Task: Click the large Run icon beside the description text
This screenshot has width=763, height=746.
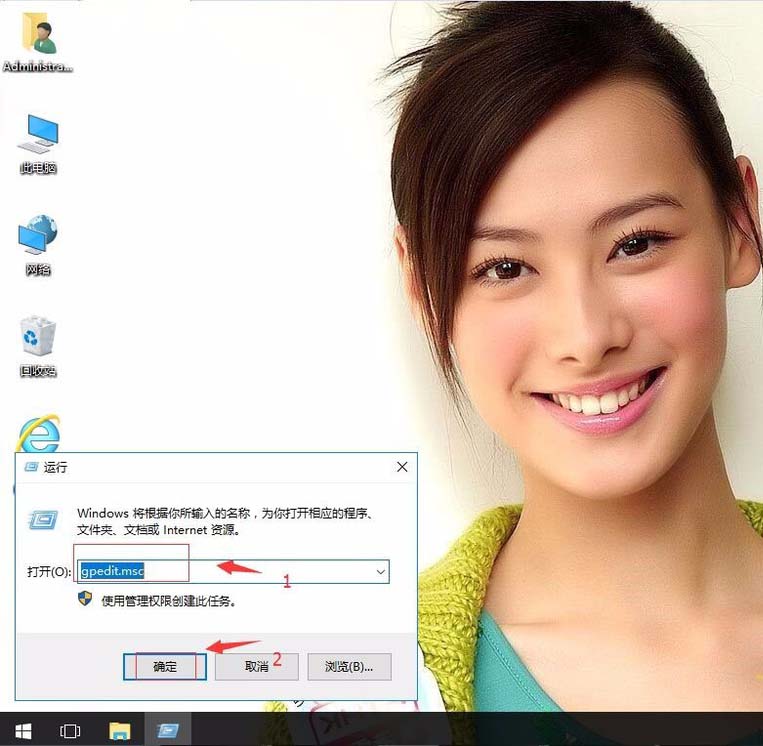Action: (x=44, y=520)
